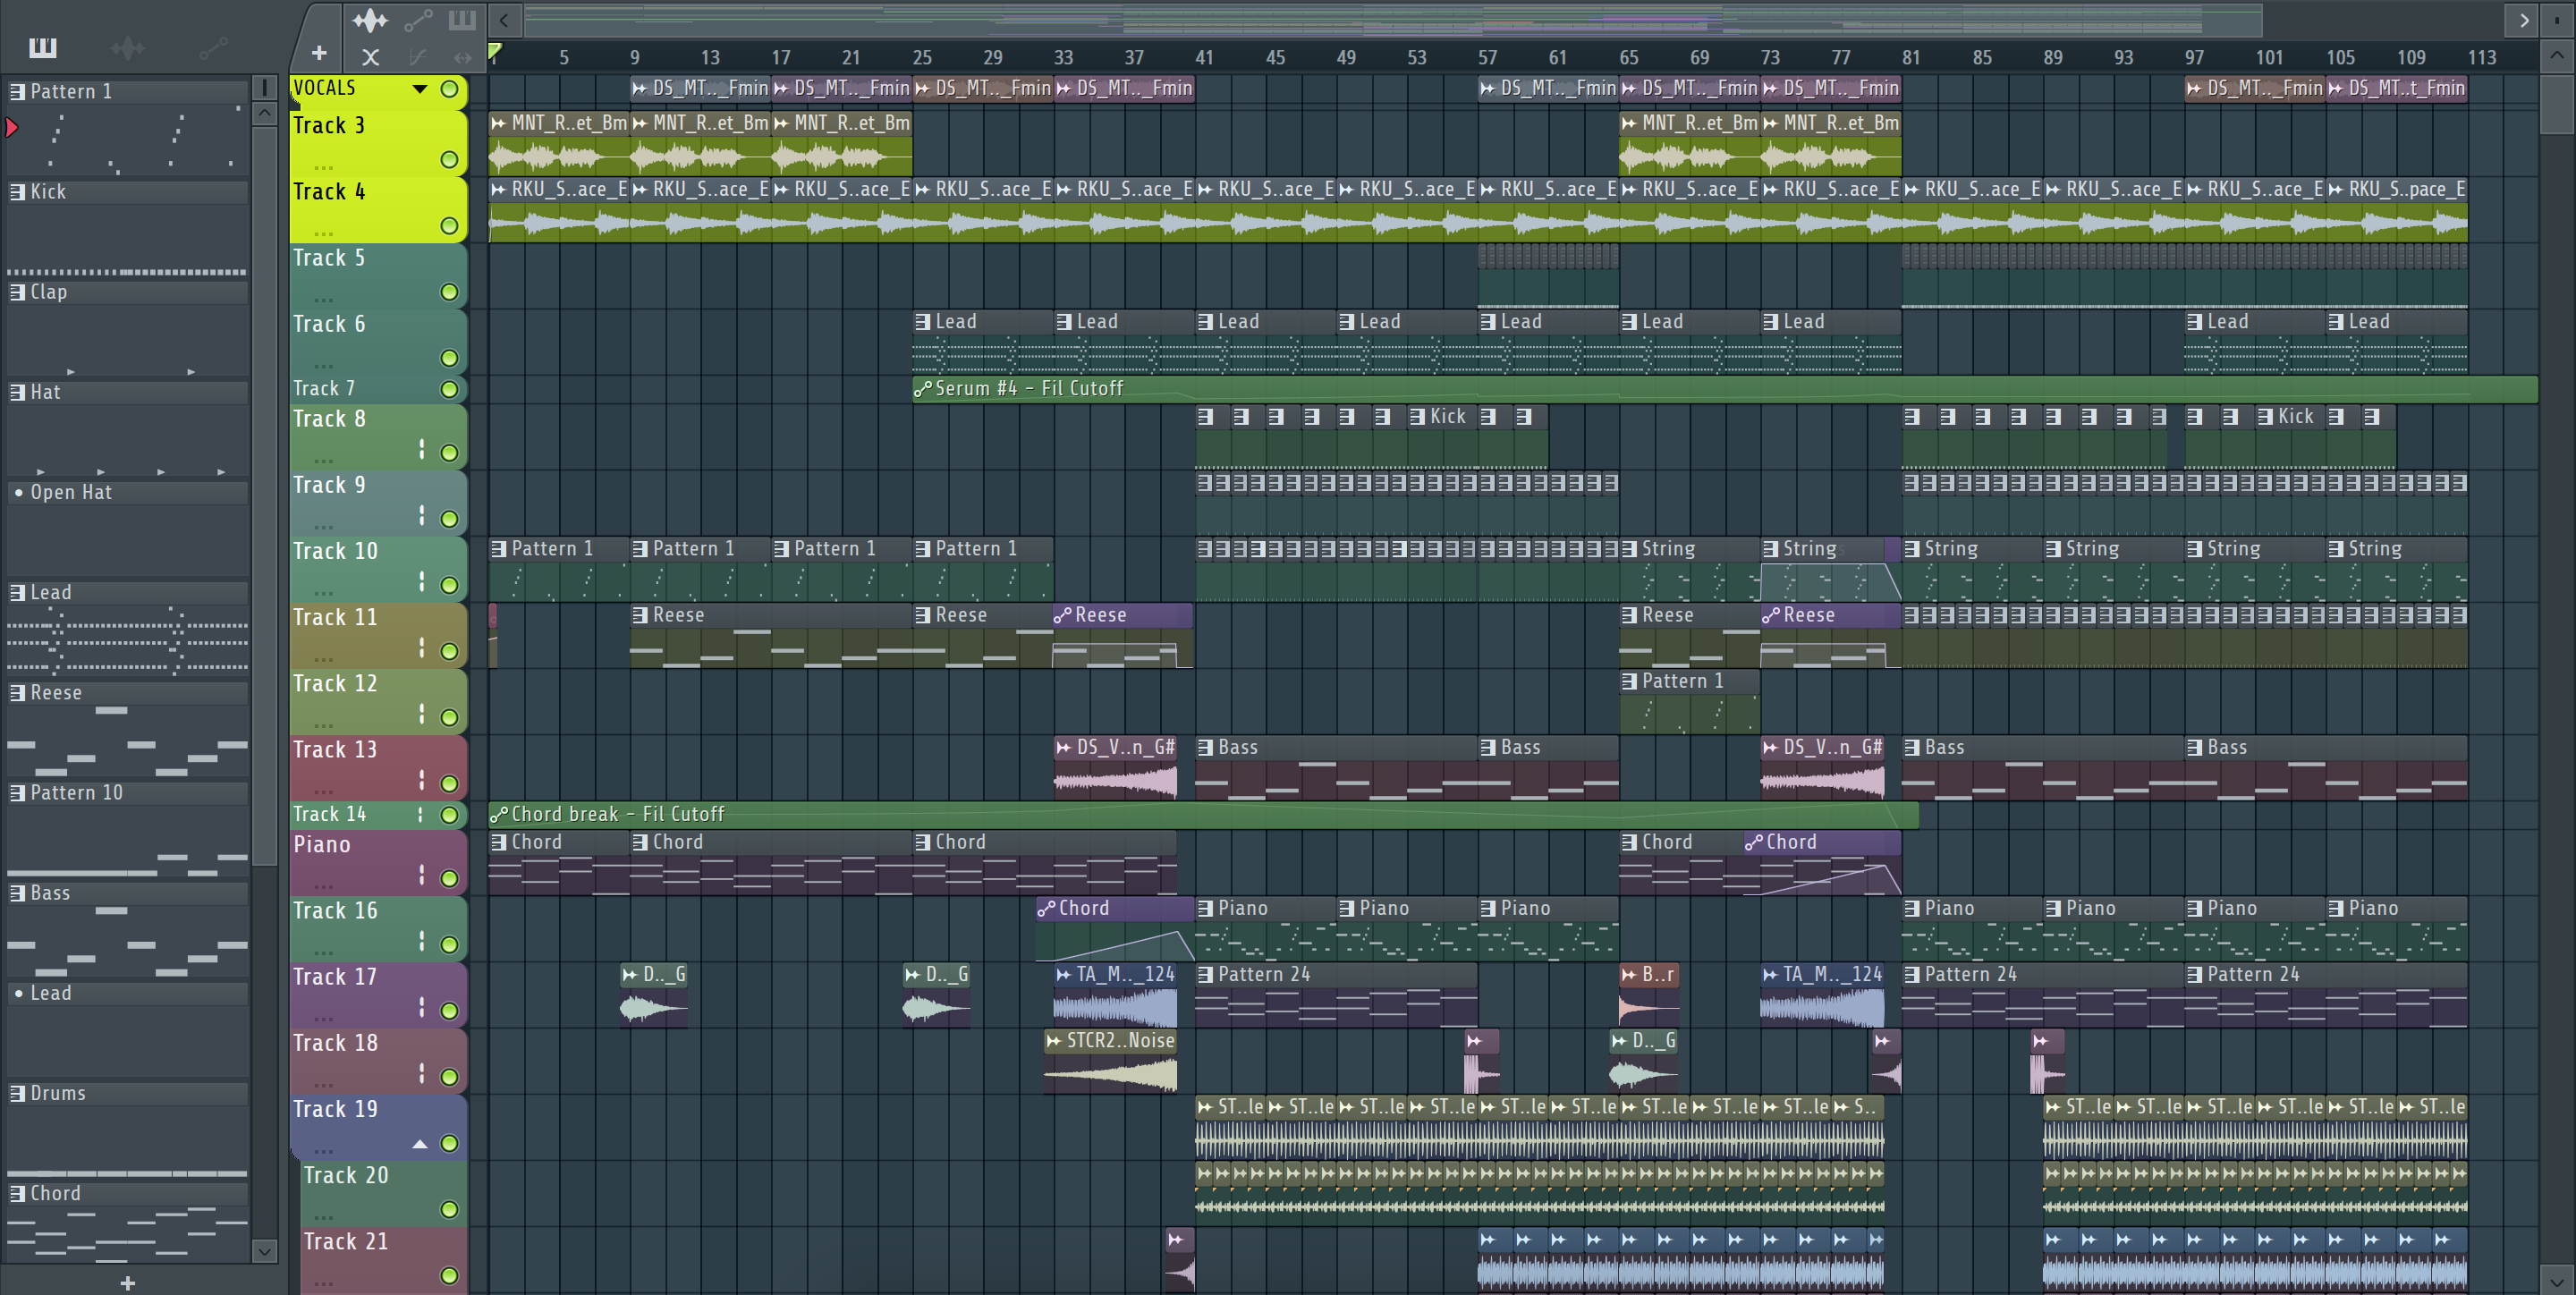This screenshot has height=1295, width=2576.
Task: Mute Track 10
Action: pyautogui.click(x=450, y=585)
